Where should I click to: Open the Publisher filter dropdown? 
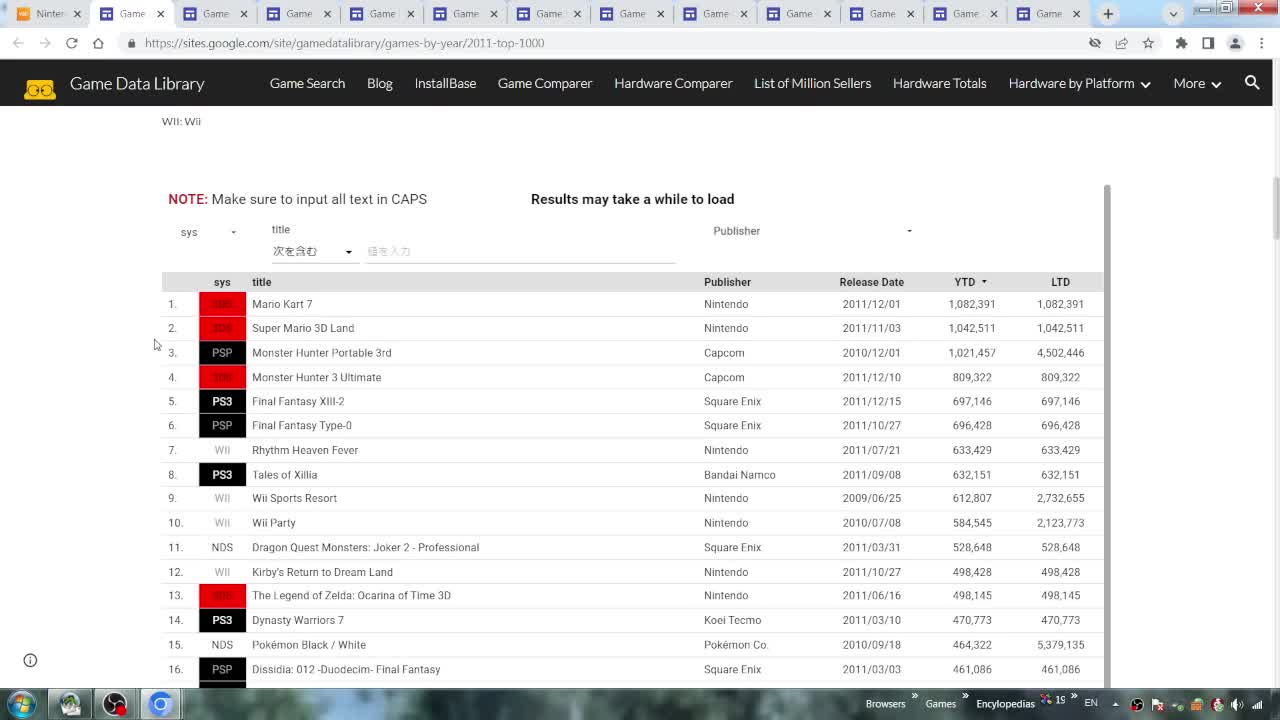(812, 231)
